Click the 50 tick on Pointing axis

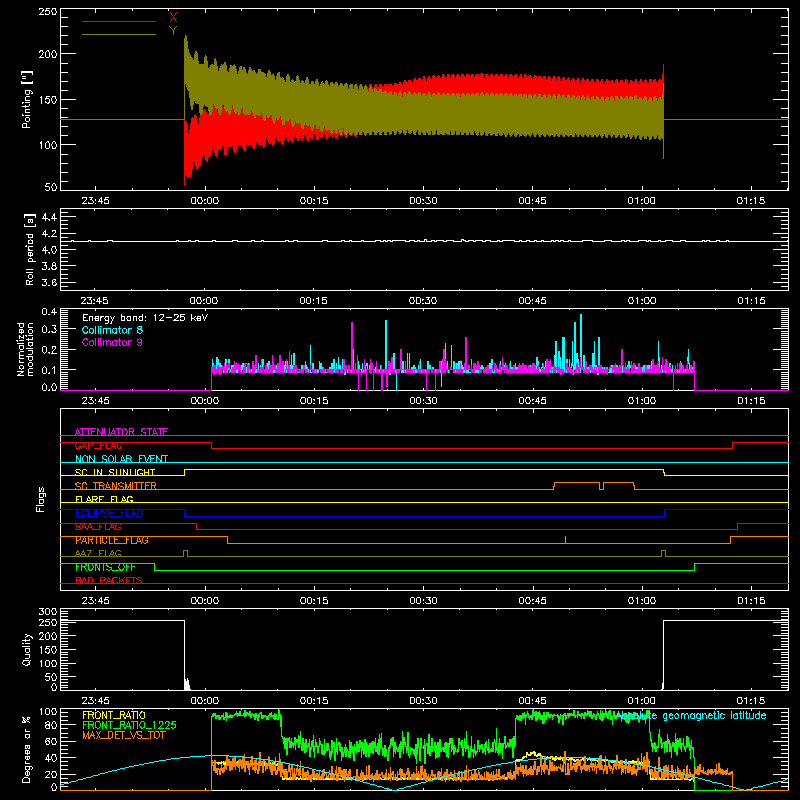coord(51,187)
